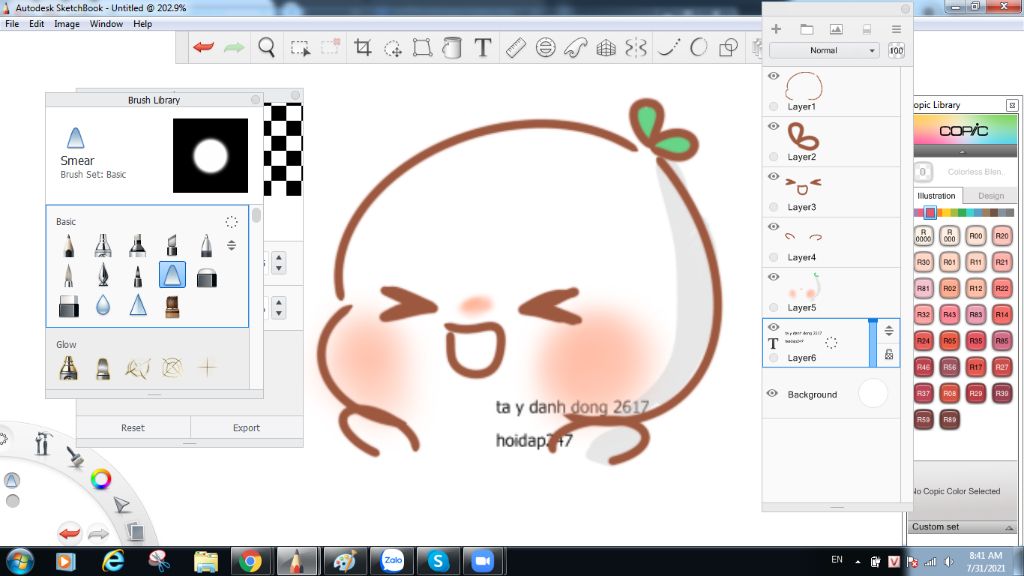
Task: Click the add image layer icon
Action: point(836,29)
